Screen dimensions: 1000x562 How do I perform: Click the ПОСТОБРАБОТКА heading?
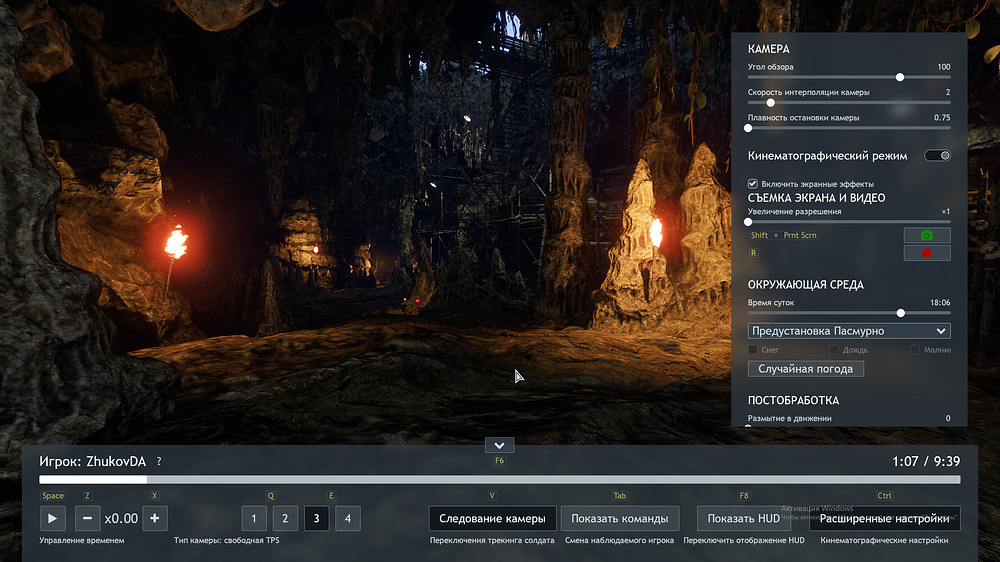793,401
